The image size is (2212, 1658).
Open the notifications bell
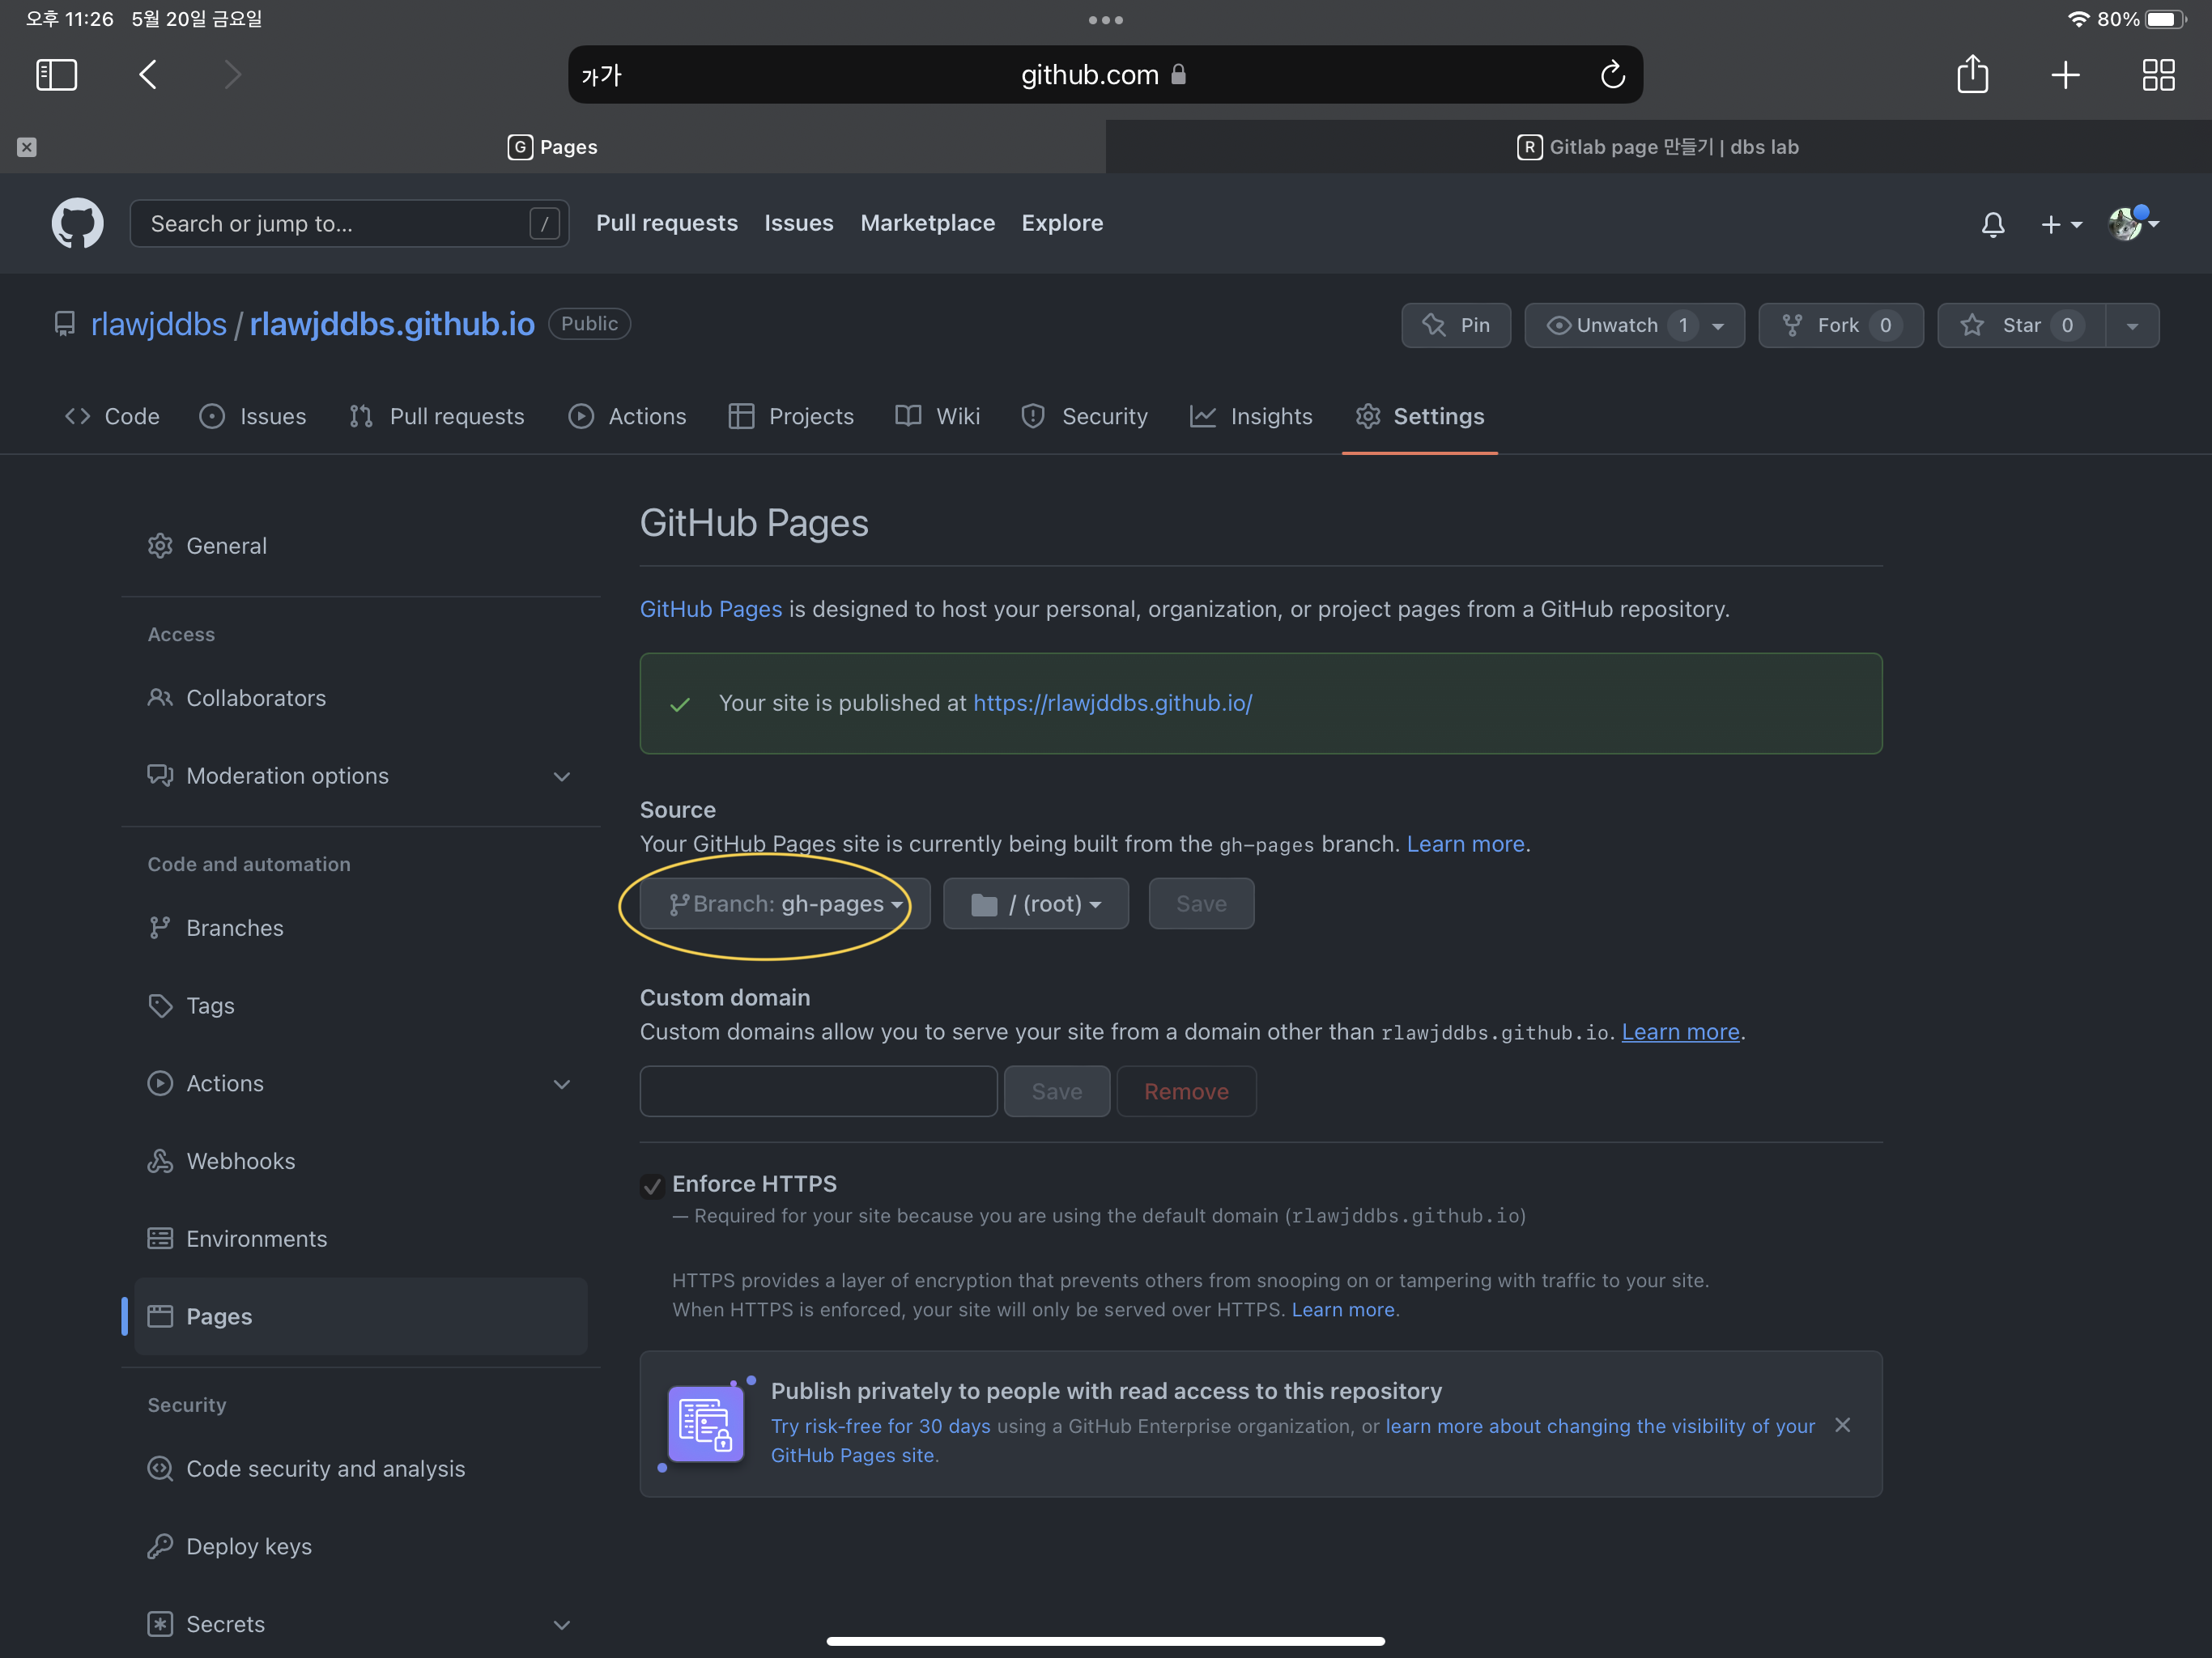(x=1992, y=224)
